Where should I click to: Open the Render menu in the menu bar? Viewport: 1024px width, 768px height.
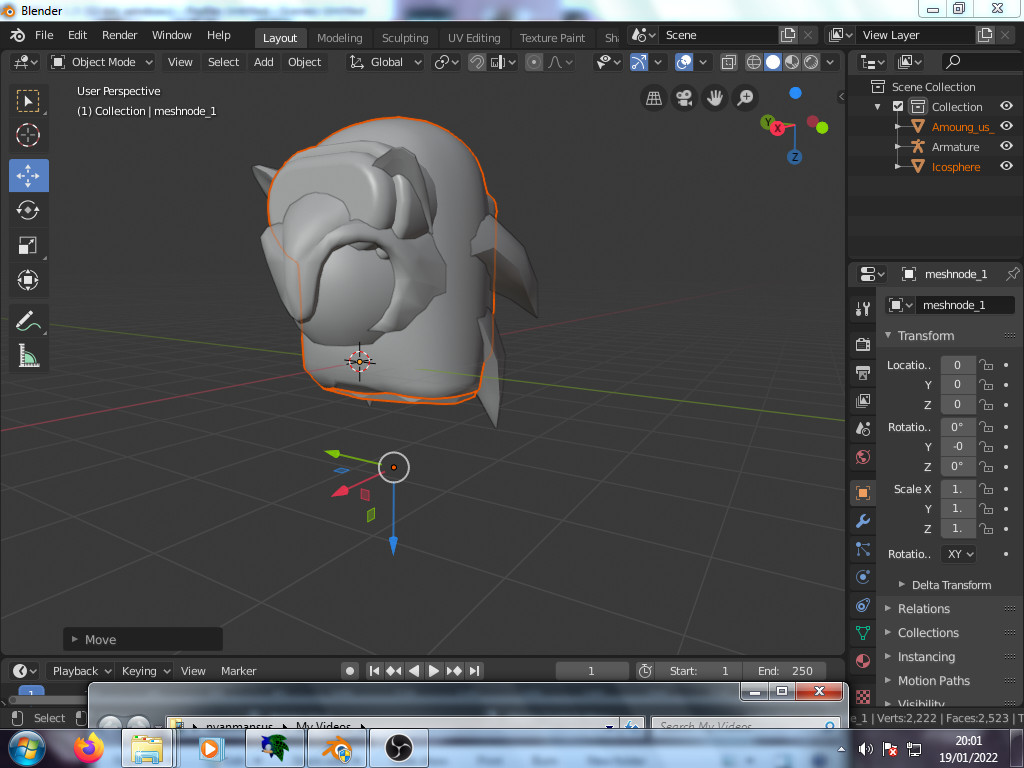click(x=119, y=35)
